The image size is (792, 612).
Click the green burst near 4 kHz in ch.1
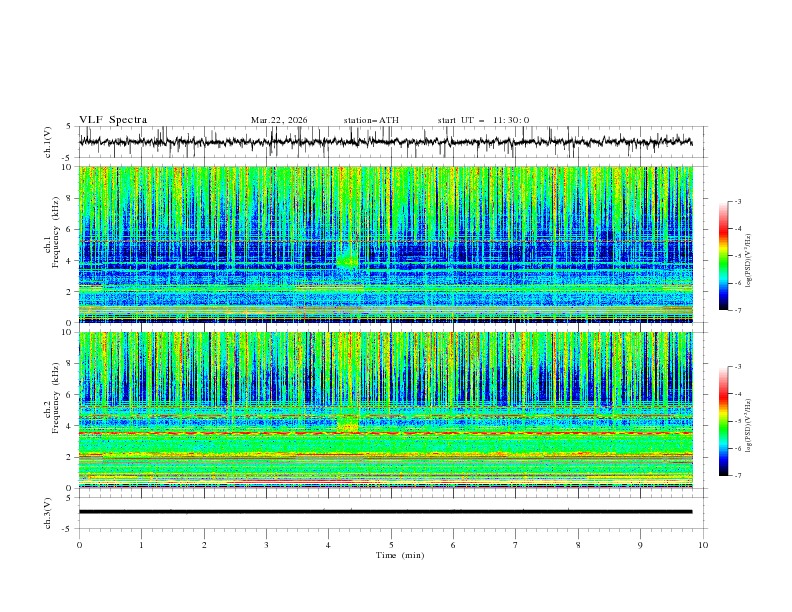point(348,260)
